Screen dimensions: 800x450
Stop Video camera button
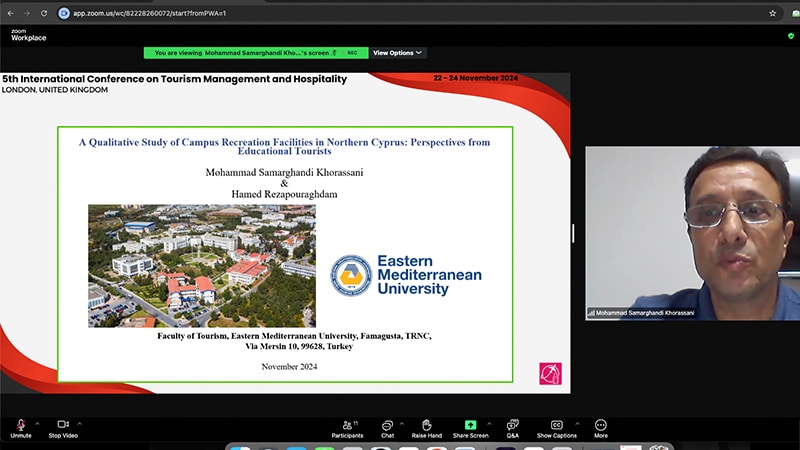62,426
